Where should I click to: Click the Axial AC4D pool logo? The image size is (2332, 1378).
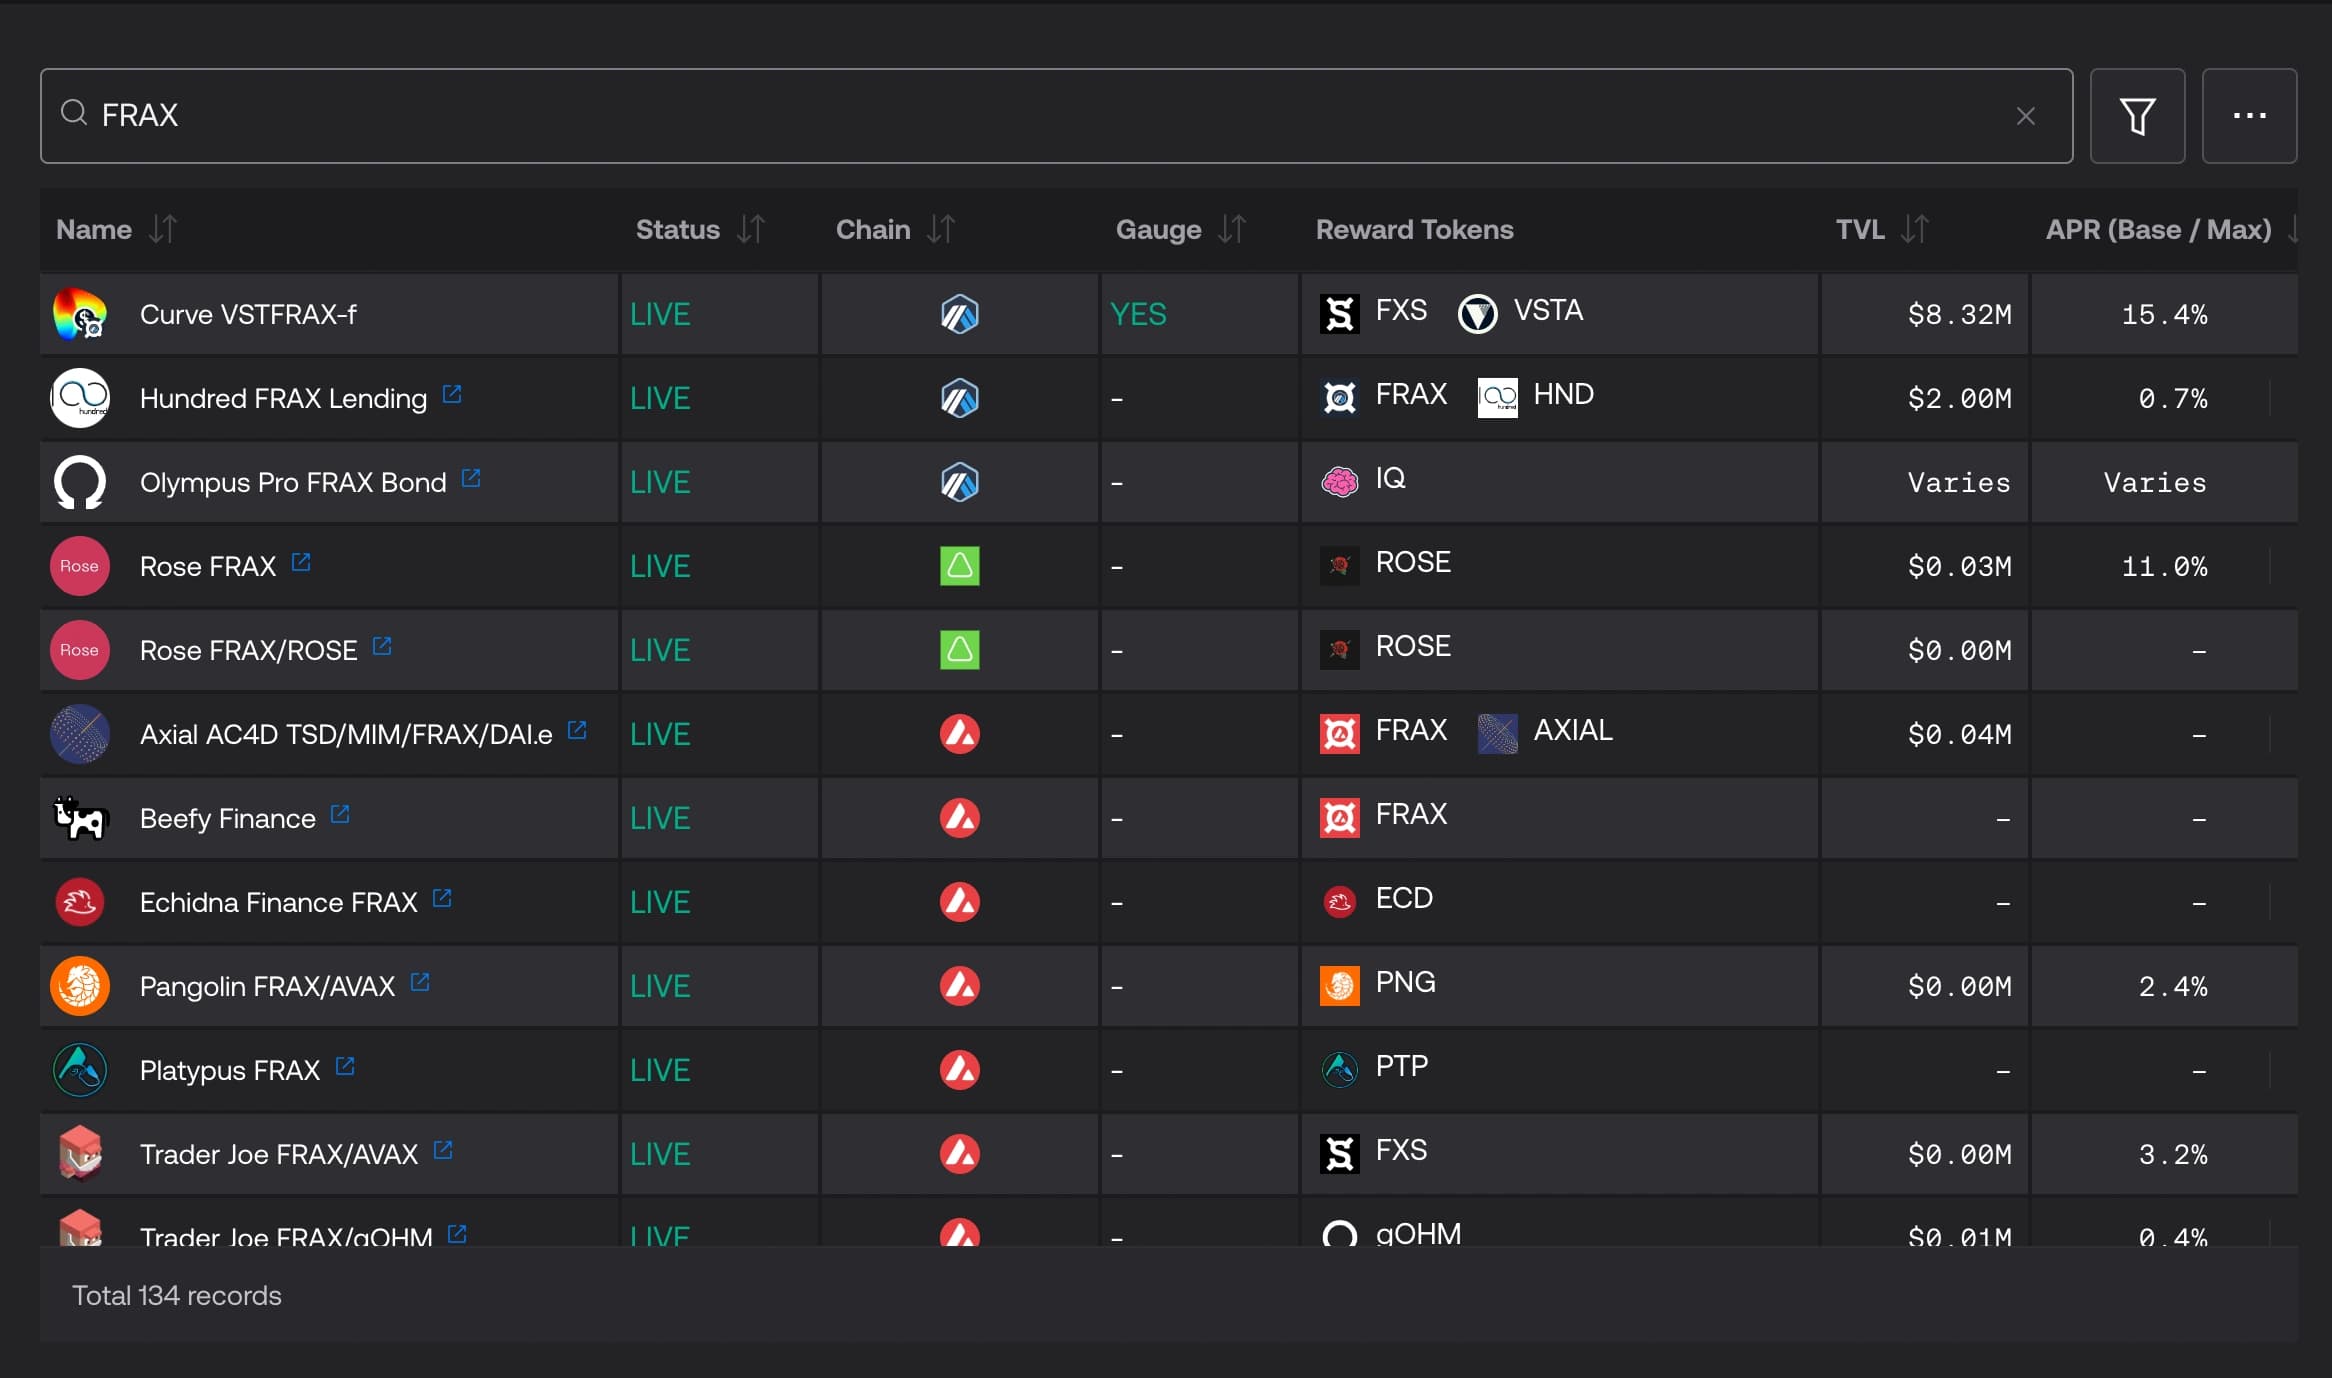pyautogui.click(x=80, y=734)
